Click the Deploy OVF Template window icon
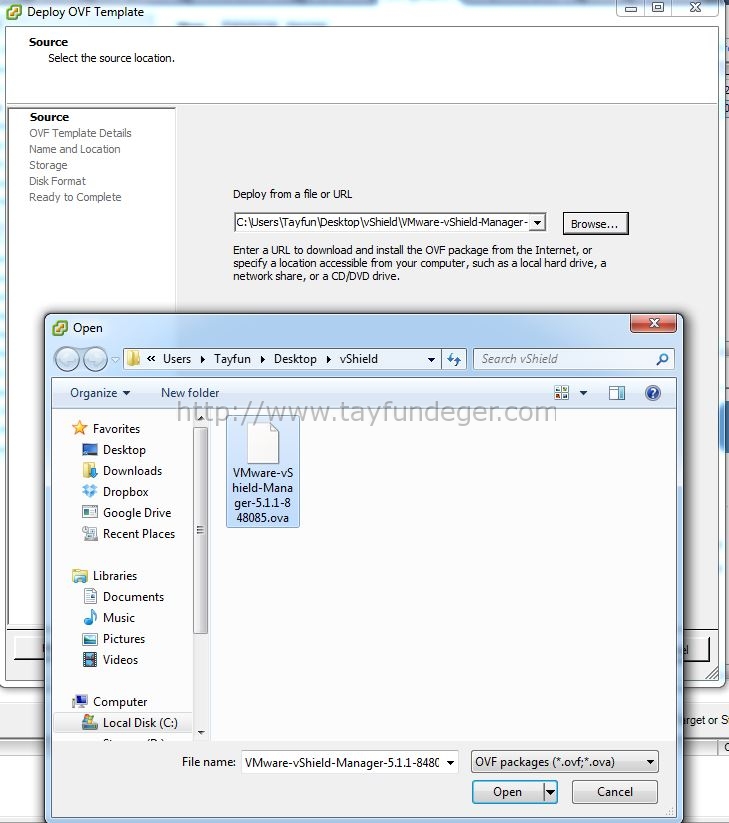Viewport: 729px width, 823px height. 14,12
